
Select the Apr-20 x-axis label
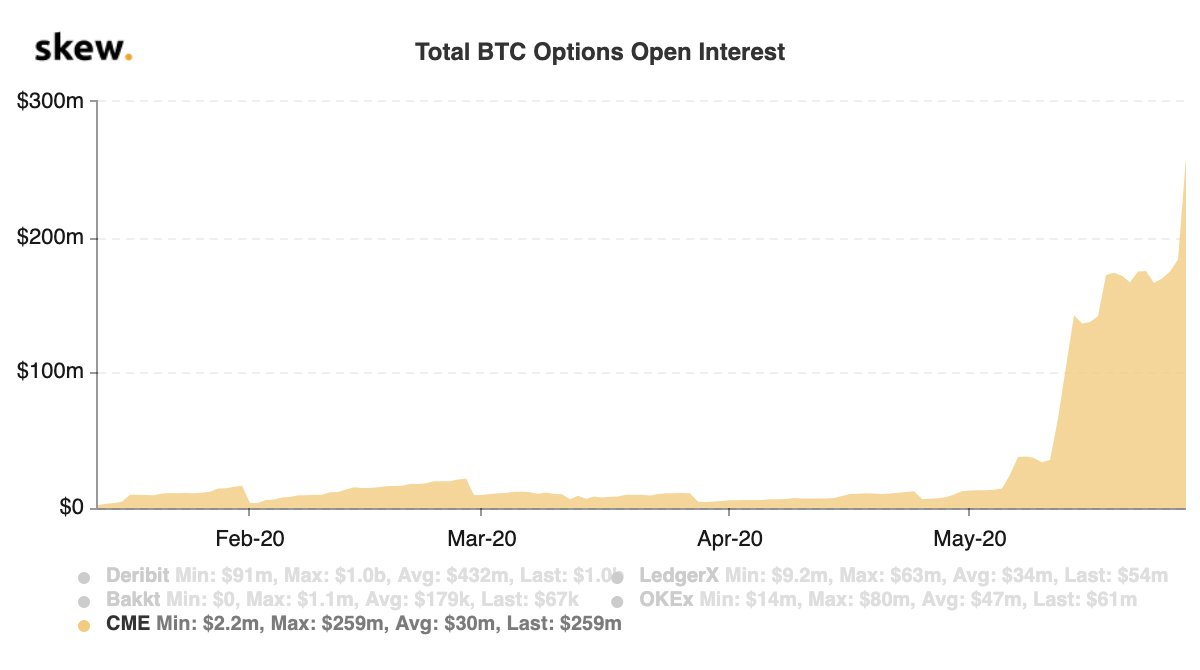click(x=731, y=538)
